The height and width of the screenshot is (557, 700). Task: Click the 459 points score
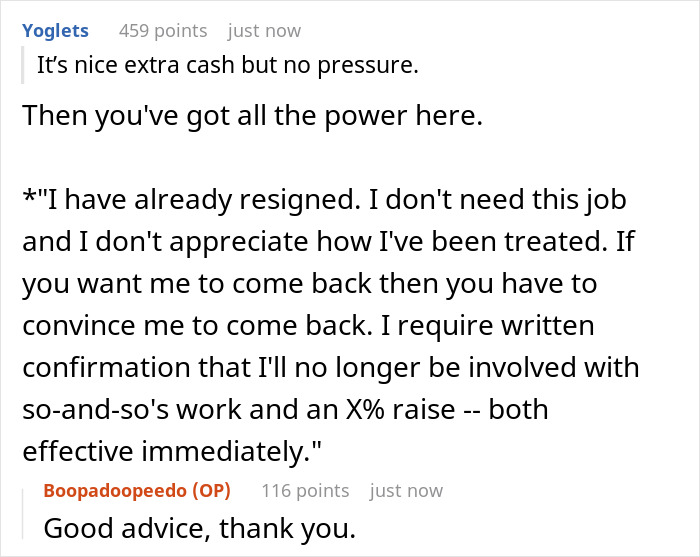163,31
